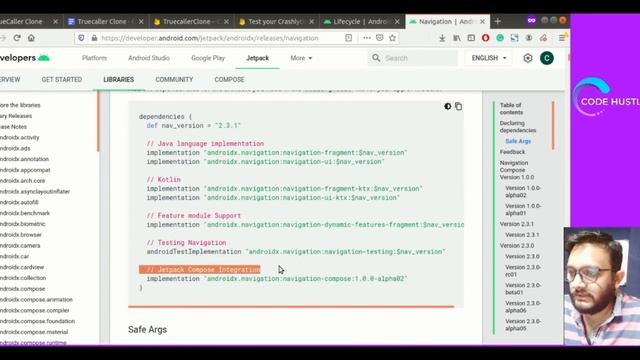Open the red Opera-style extension icon
The height and width of the screenshot is (360, 640).
pyautogui.click(x=485, y=38)
